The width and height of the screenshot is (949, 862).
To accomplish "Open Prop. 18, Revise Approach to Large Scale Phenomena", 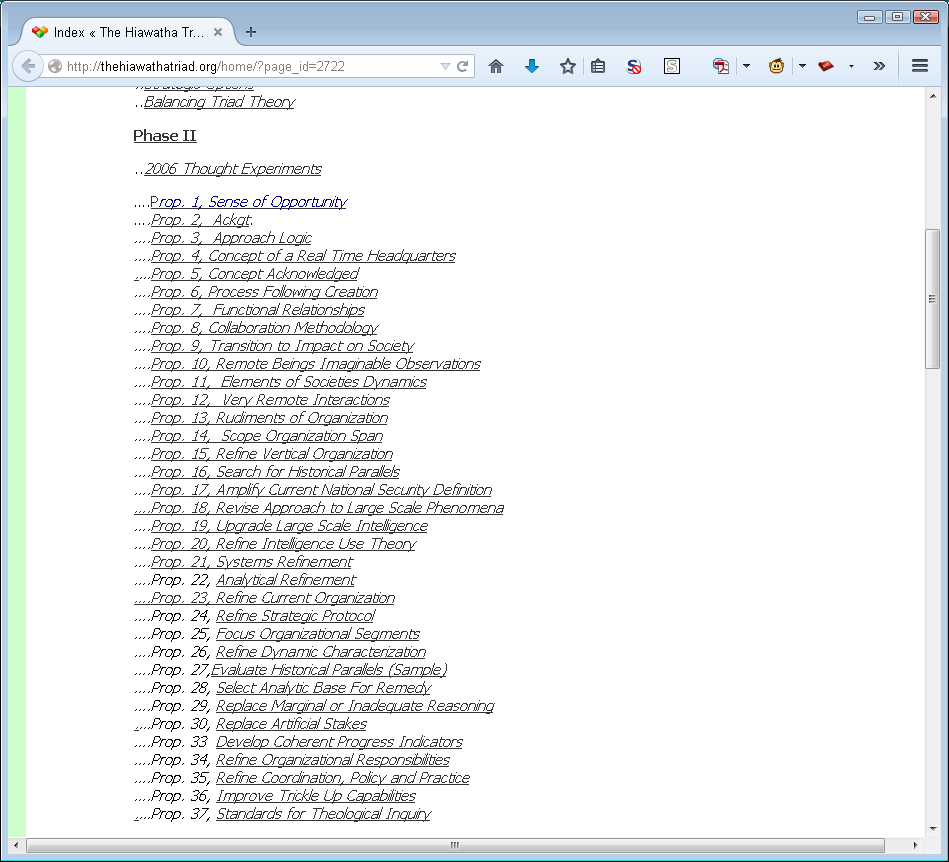I will click(319, 508).
